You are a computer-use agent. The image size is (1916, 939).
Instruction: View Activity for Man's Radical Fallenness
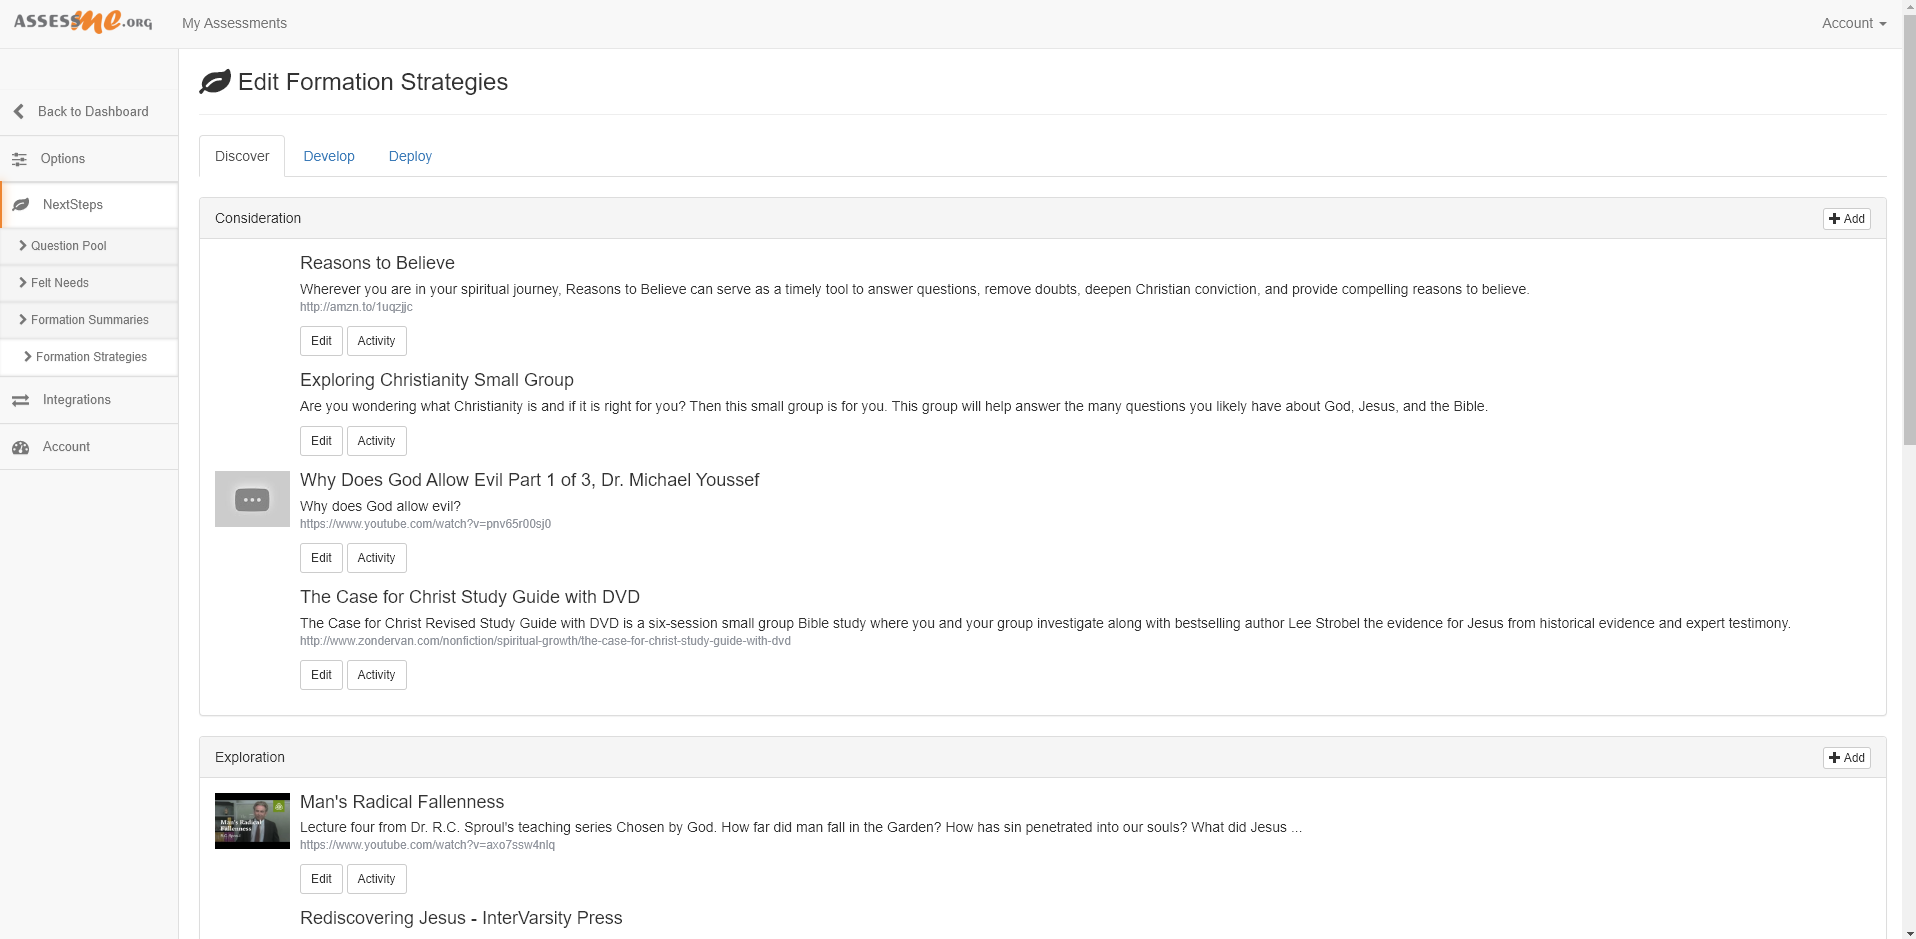376,879
